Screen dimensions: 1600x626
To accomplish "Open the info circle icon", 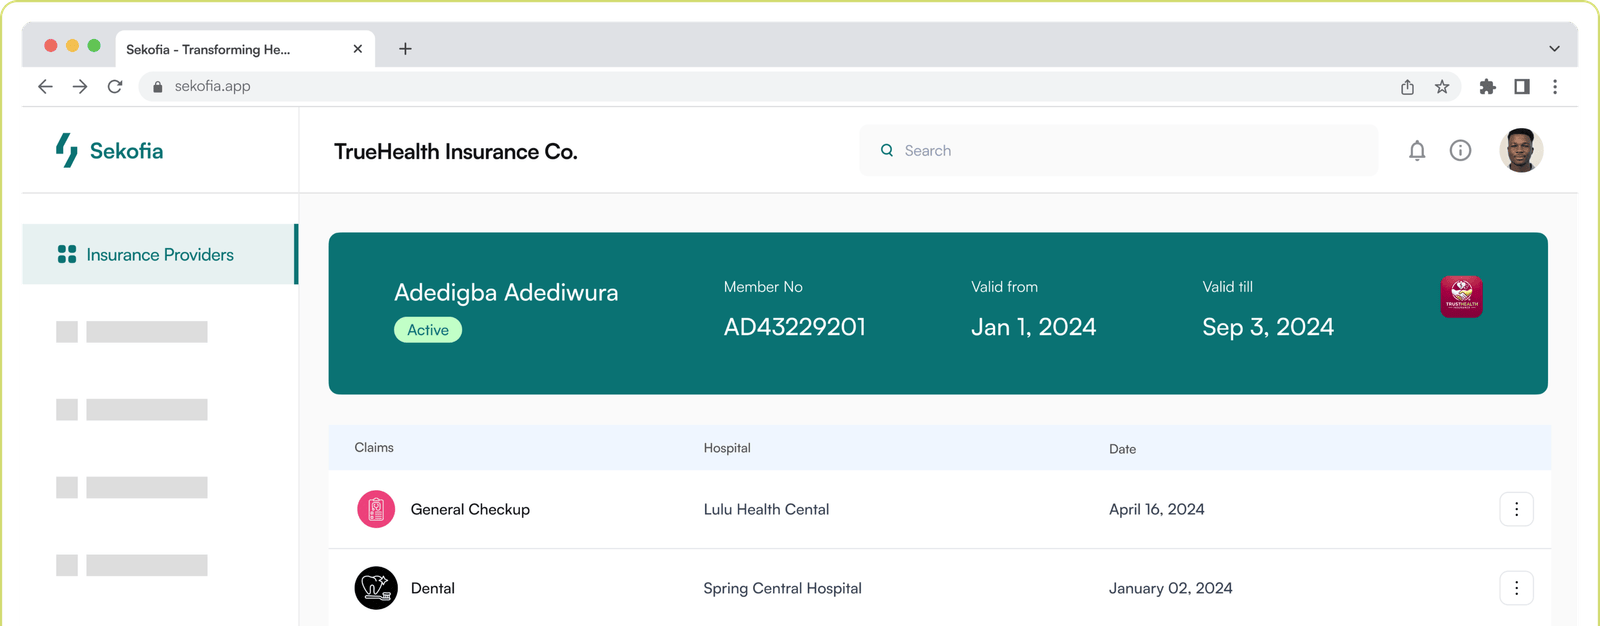I will [1460, 151].
